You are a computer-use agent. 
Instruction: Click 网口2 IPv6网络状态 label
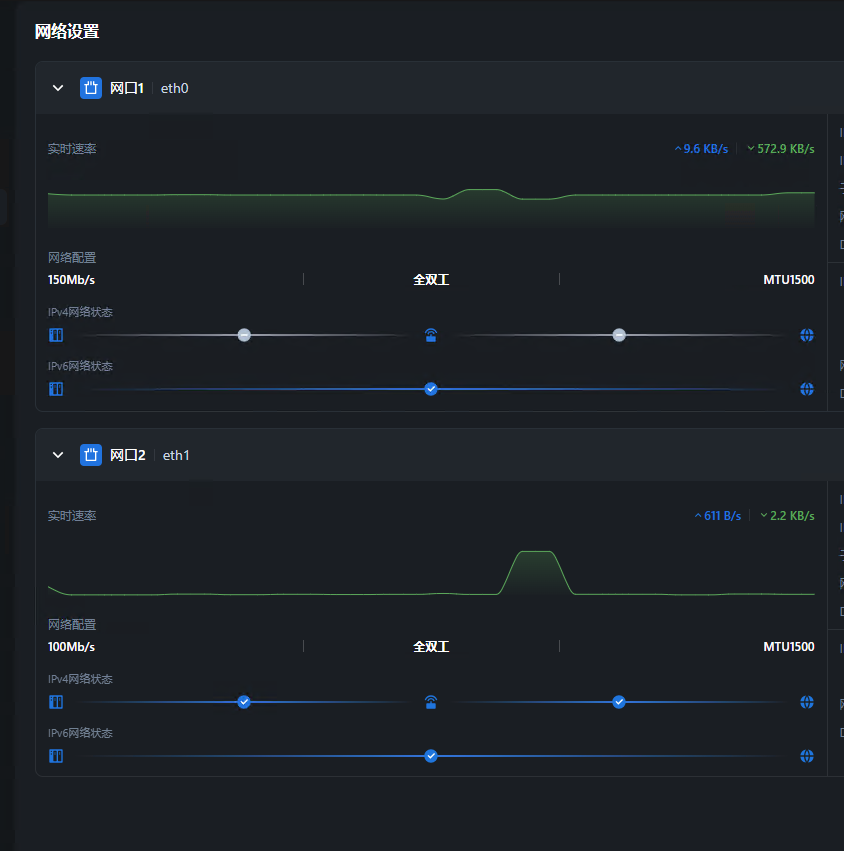pos(80,733)
